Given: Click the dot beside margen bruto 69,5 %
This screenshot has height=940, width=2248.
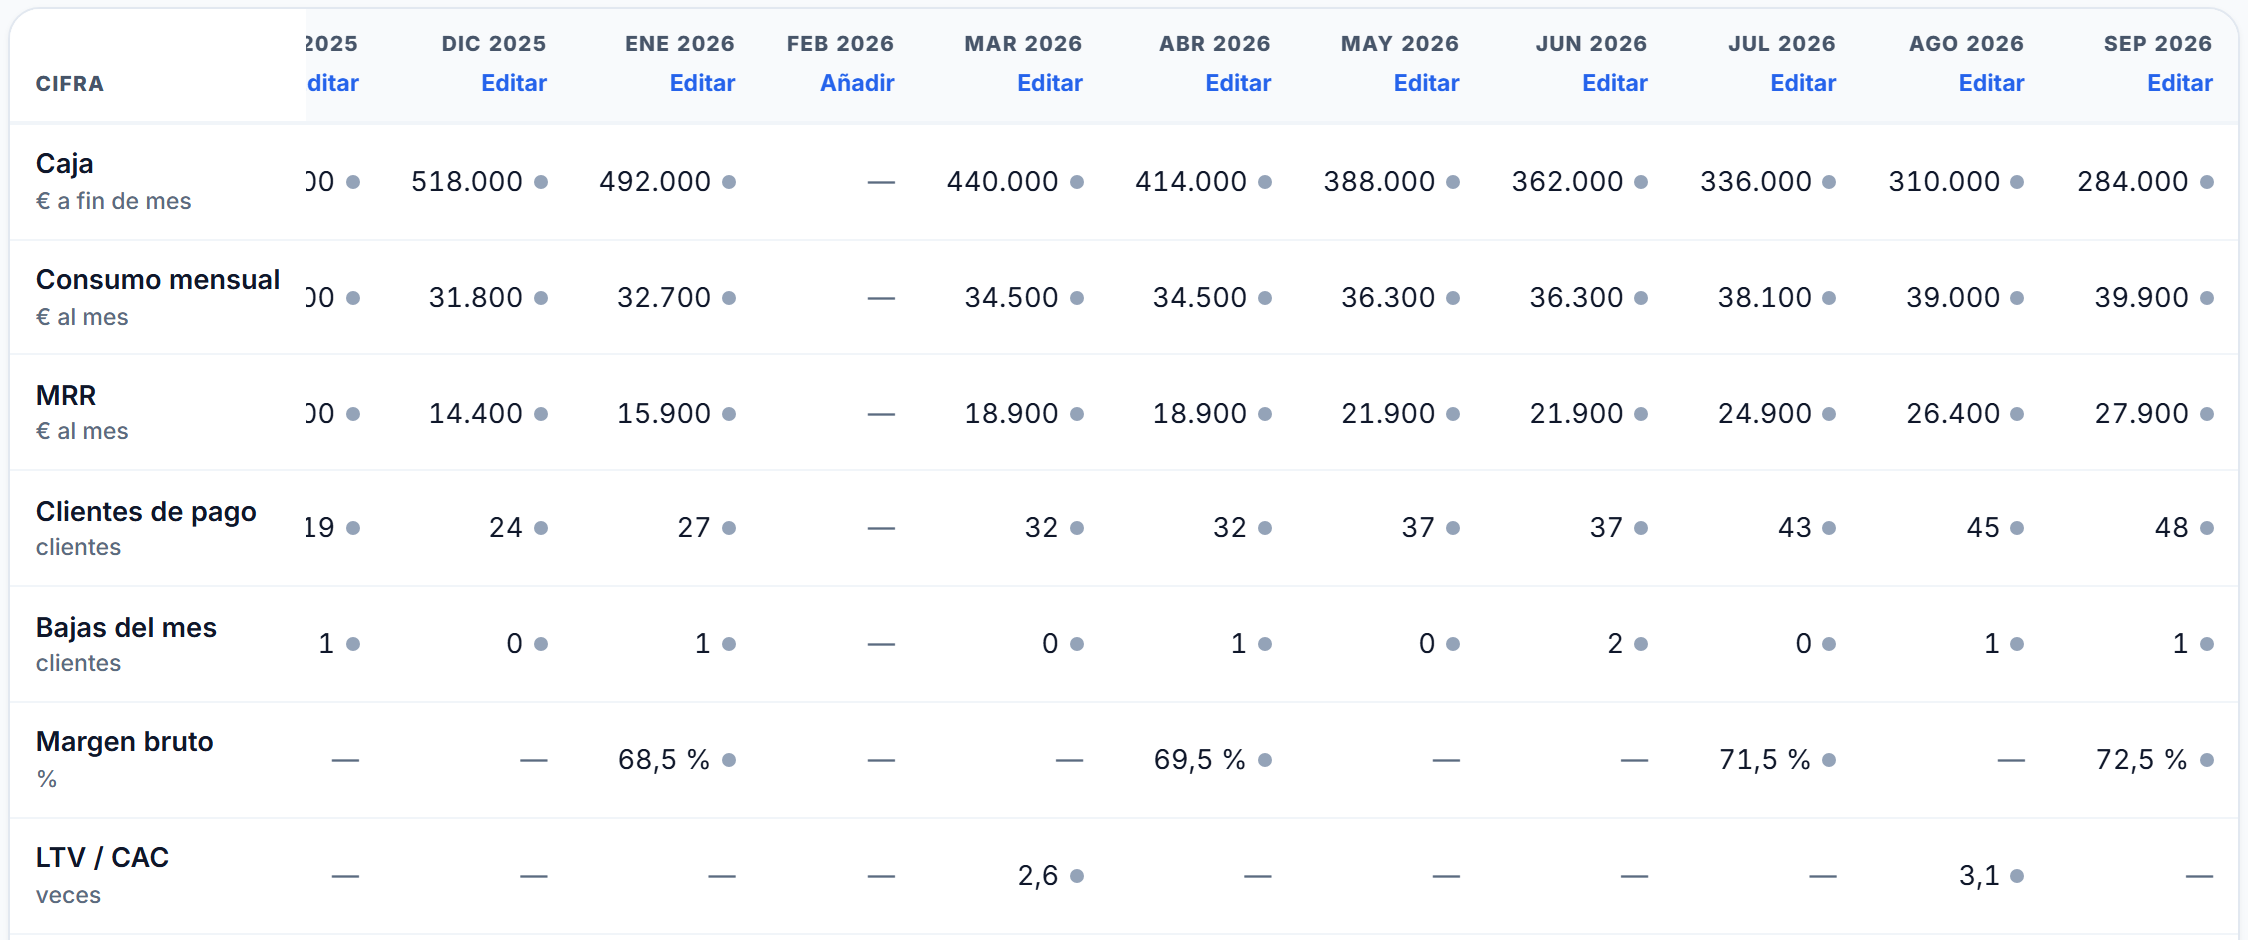Looking at the screenshot, I should tap(1265, 760).
